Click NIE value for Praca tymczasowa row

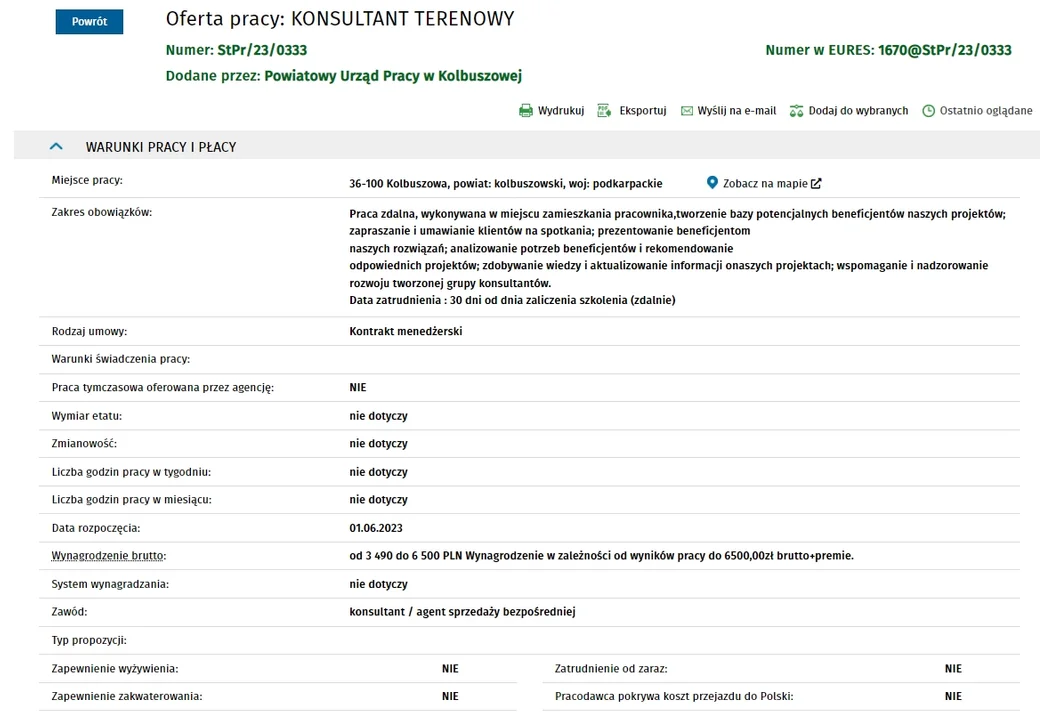coord(358,387)
